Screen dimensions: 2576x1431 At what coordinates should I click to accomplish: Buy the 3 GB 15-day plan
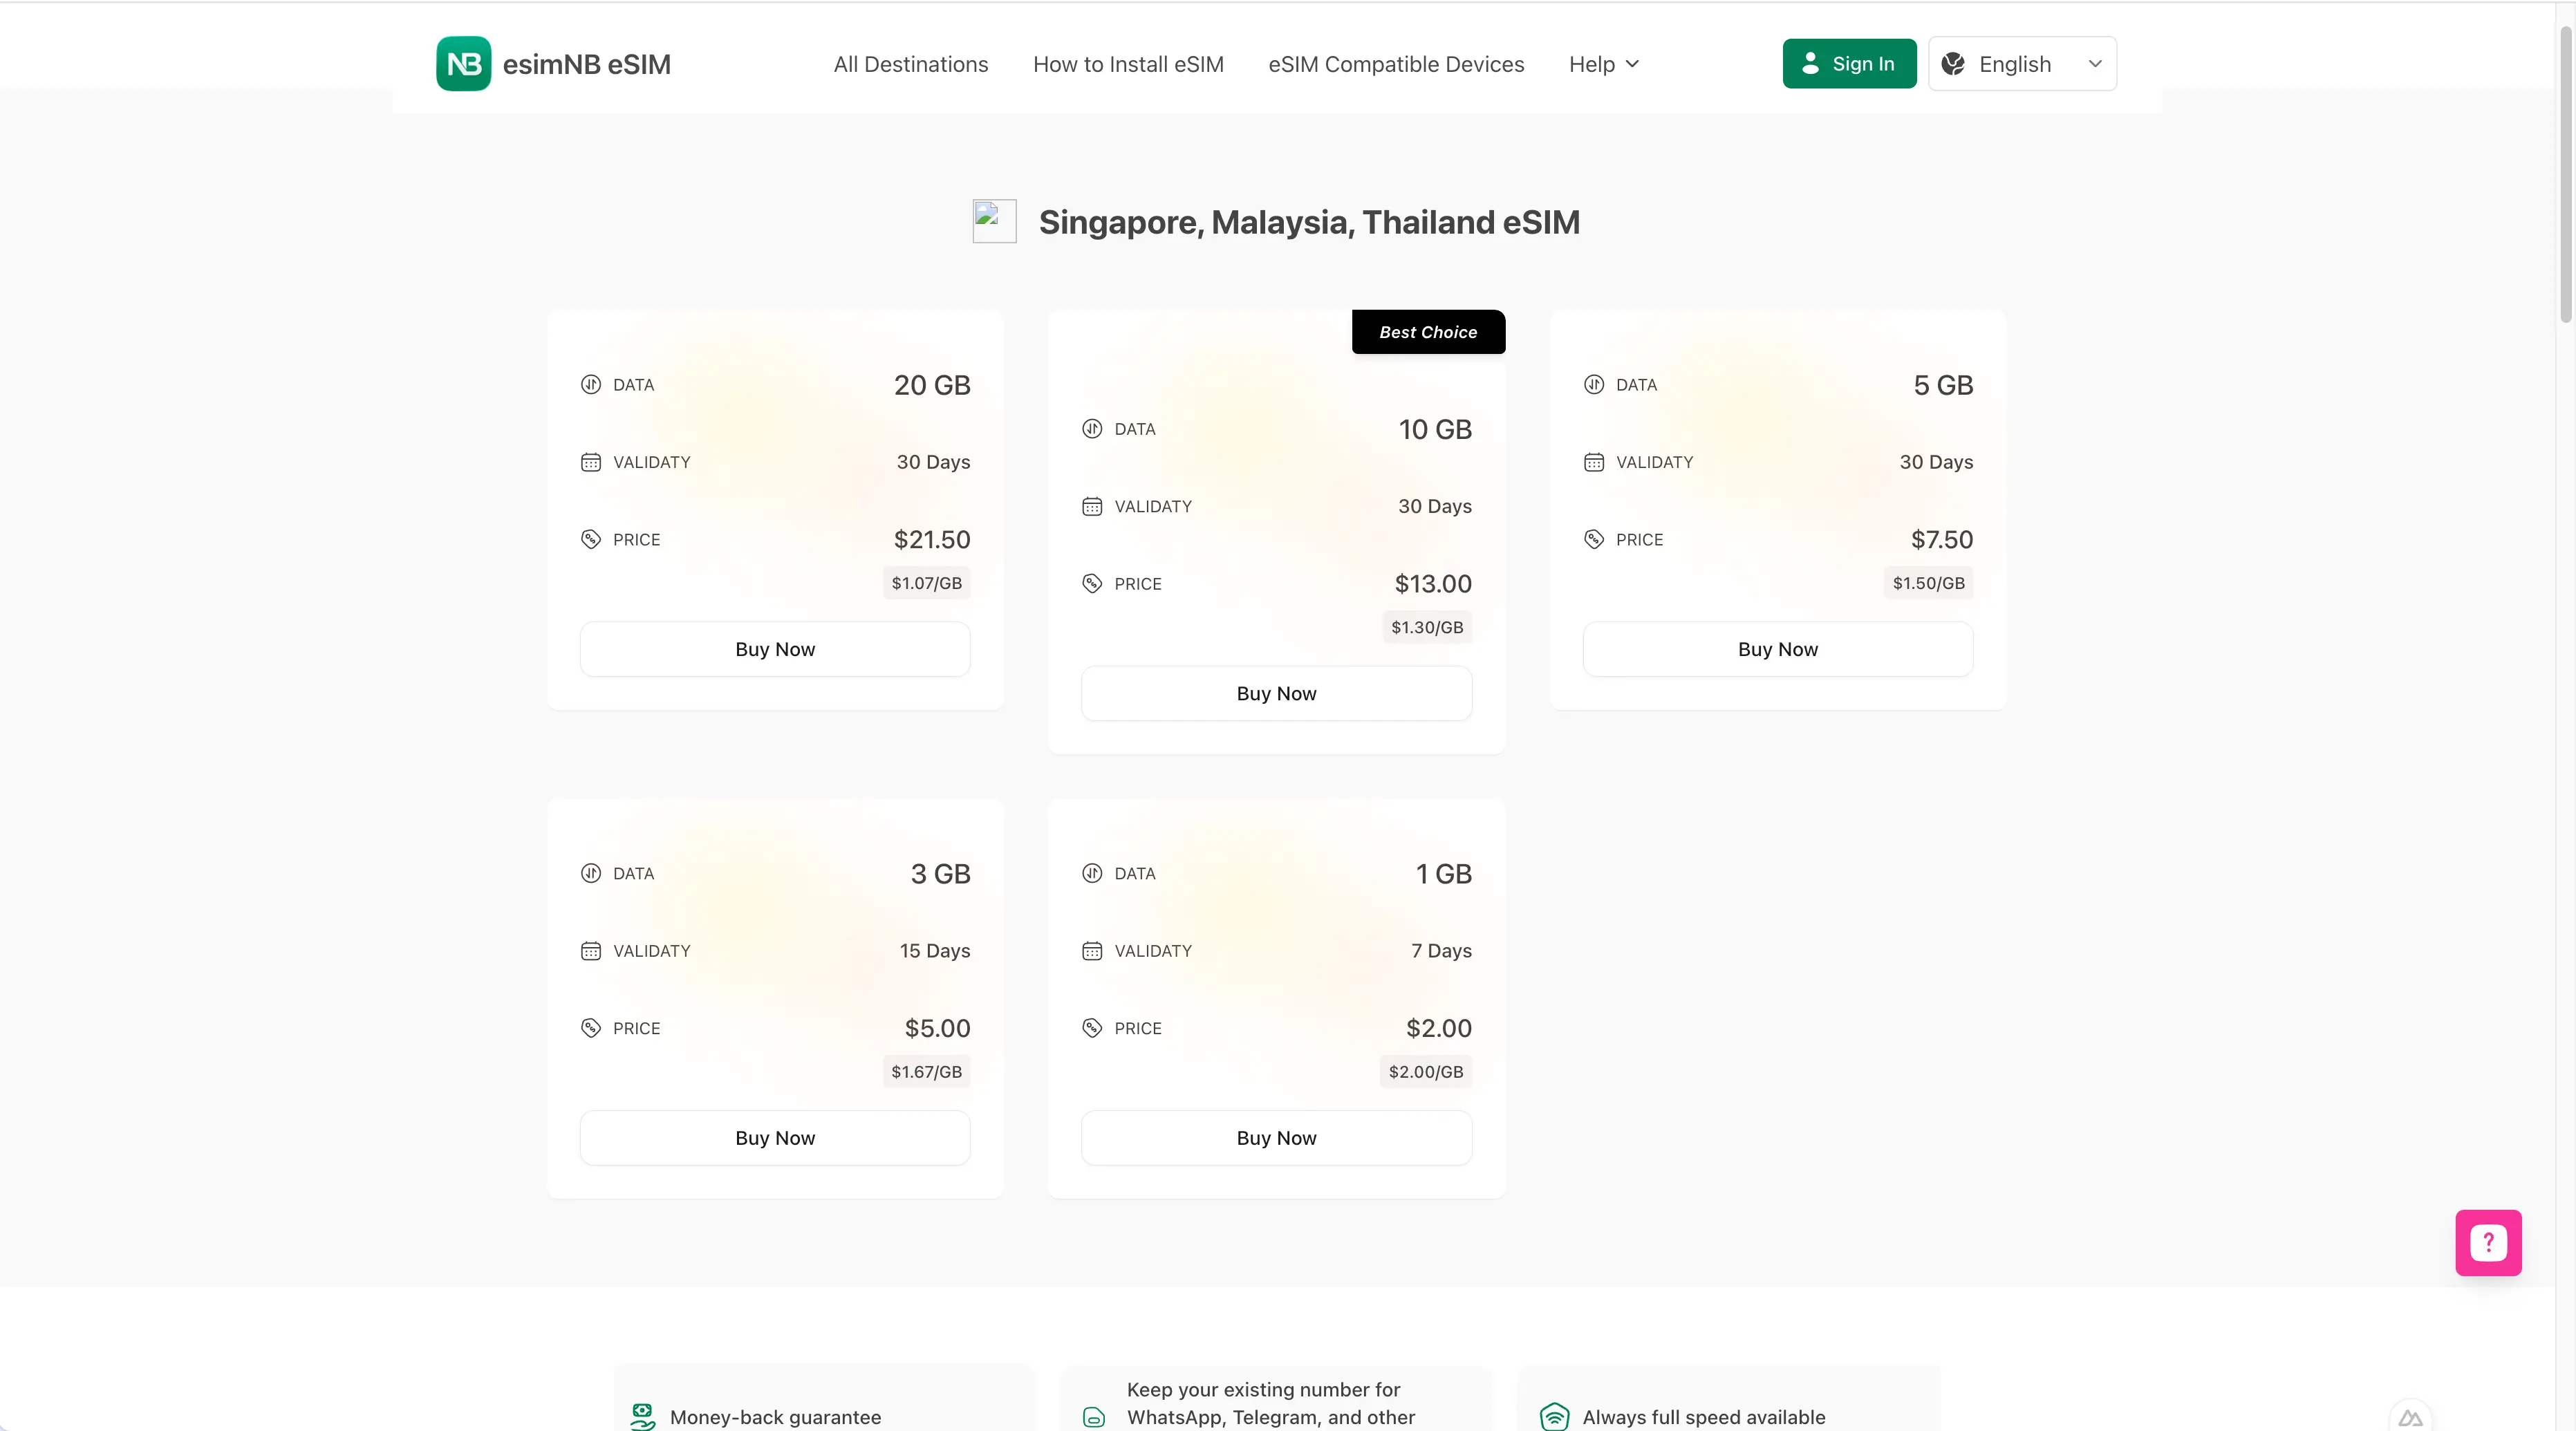coord(775,1138)
